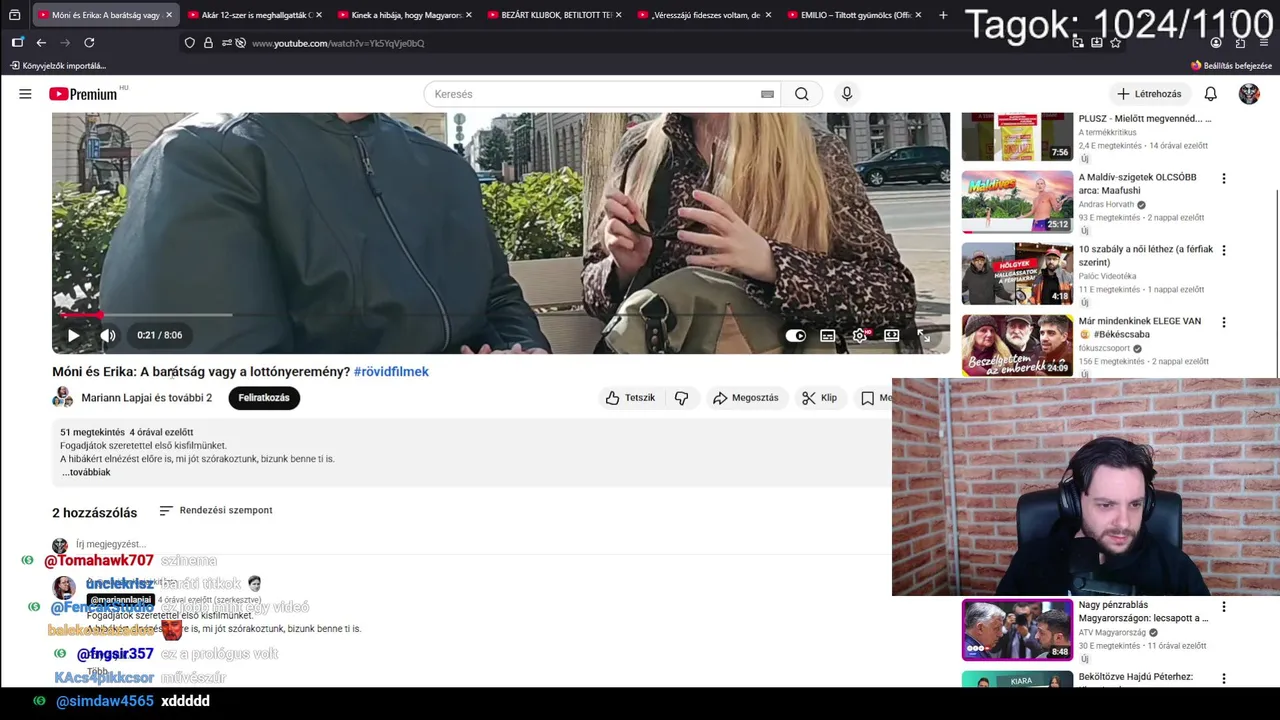Enter fullscreen mode

pyautogui.click(x=924, y=335)
